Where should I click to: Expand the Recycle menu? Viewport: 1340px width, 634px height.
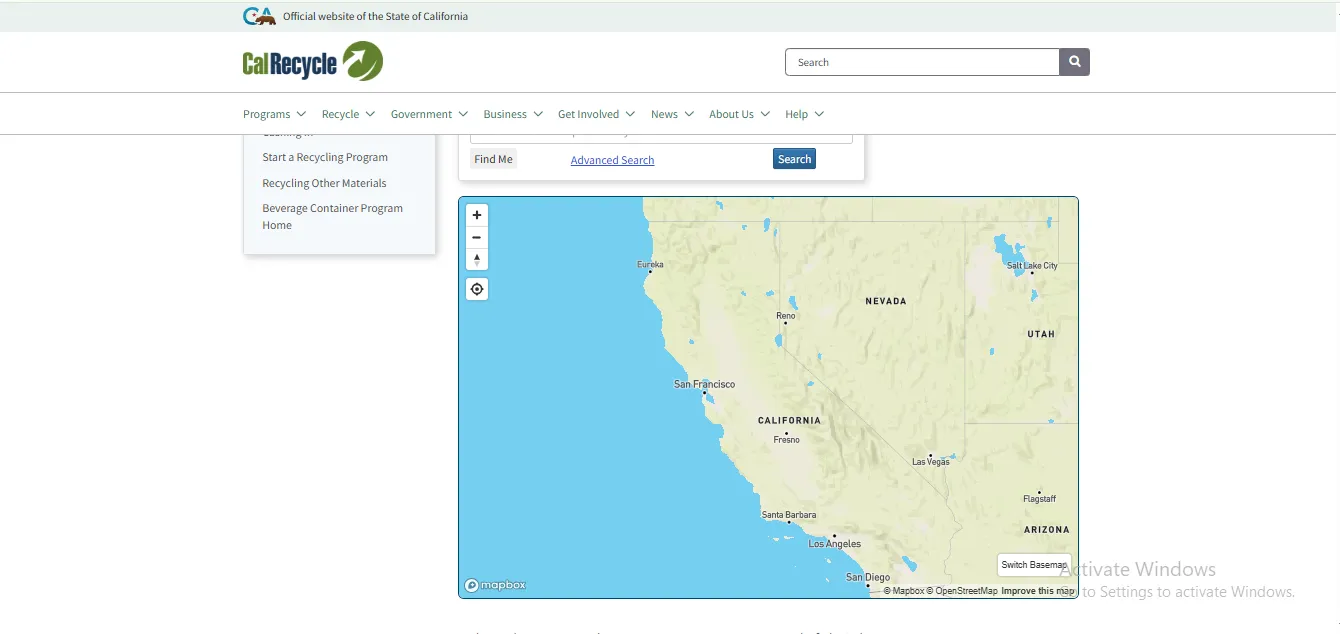(x=348, y=114)
